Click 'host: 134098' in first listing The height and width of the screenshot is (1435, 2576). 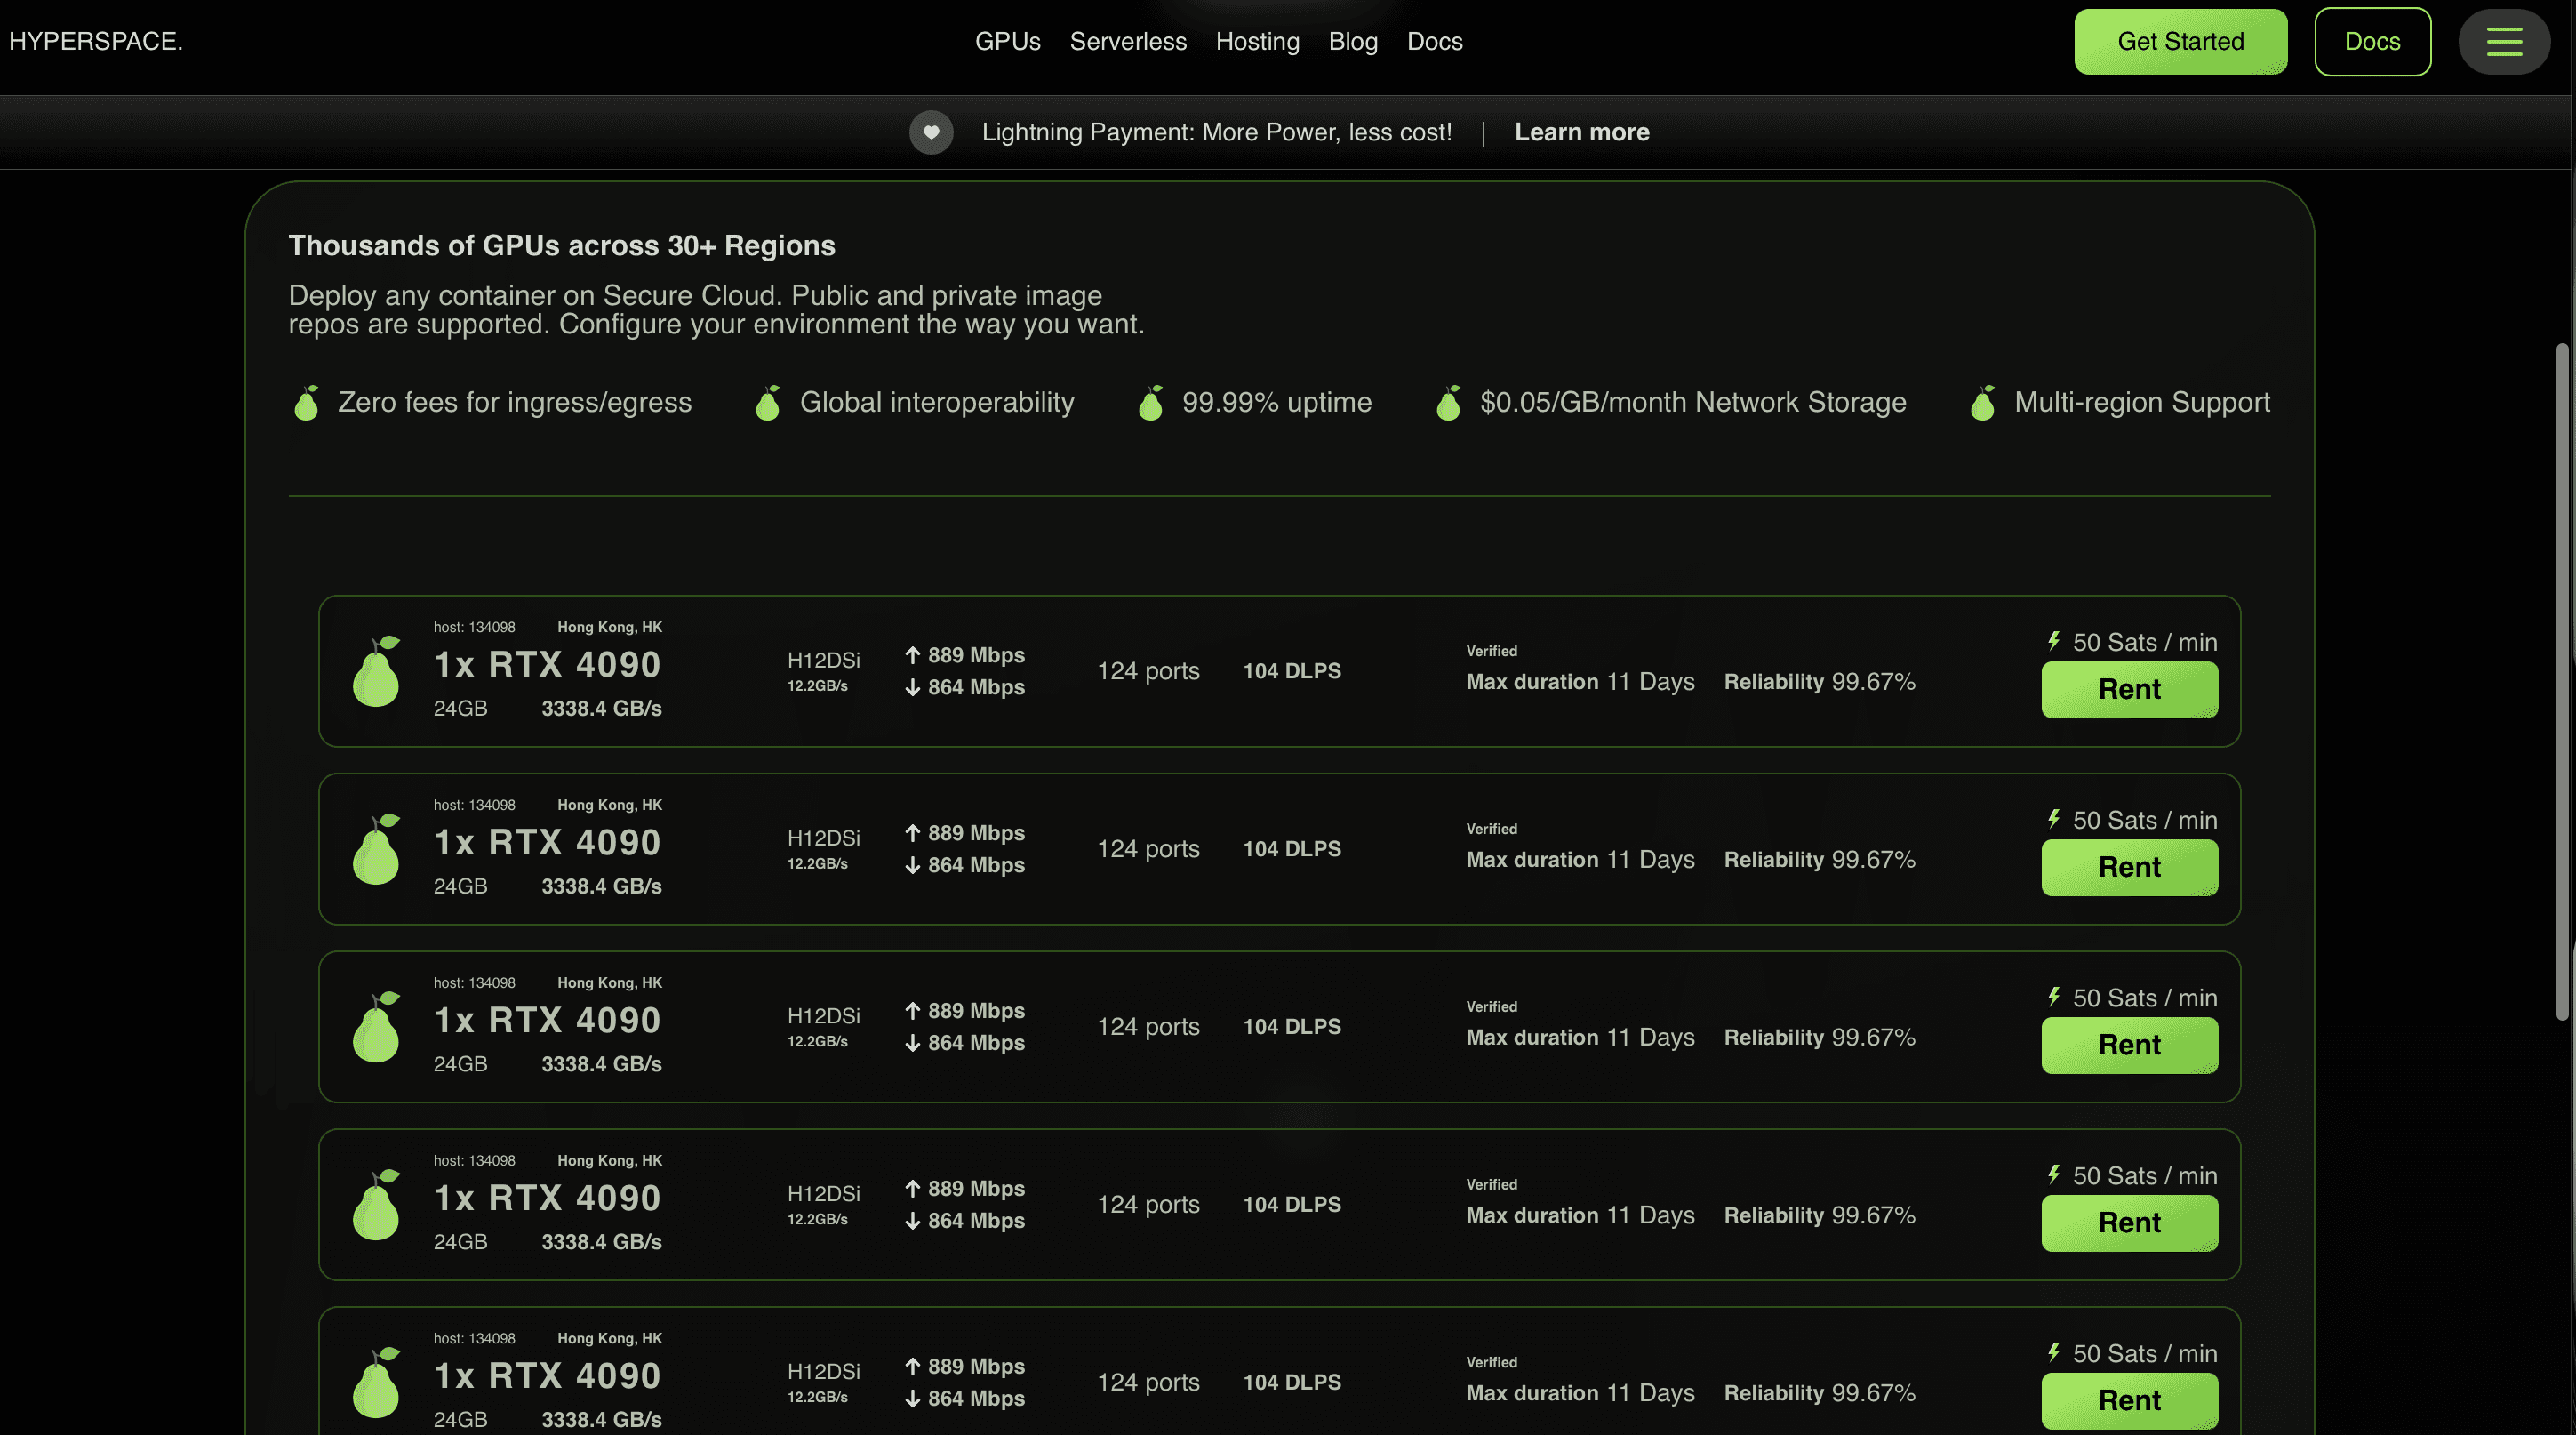coord(474,627)
